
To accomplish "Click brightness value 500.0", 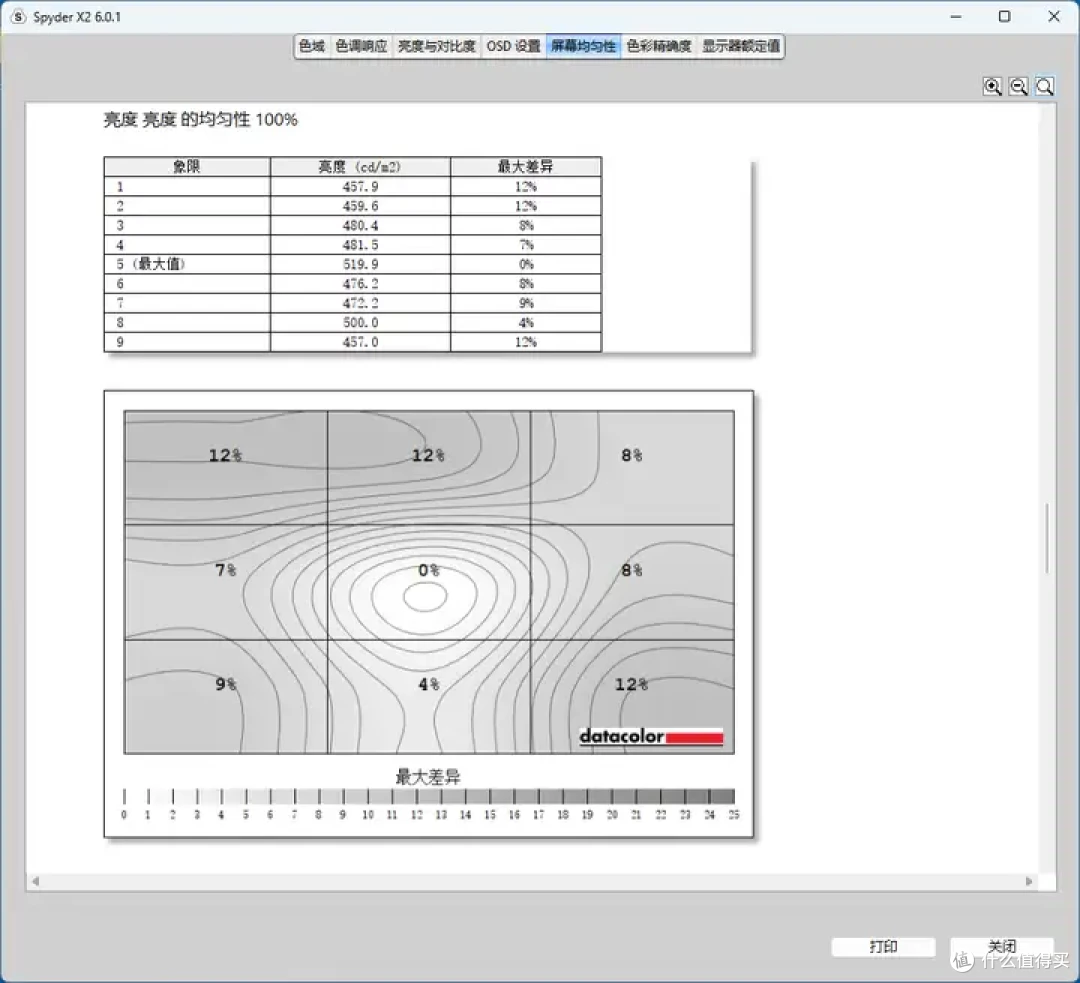I will click(x=360, y=322).
